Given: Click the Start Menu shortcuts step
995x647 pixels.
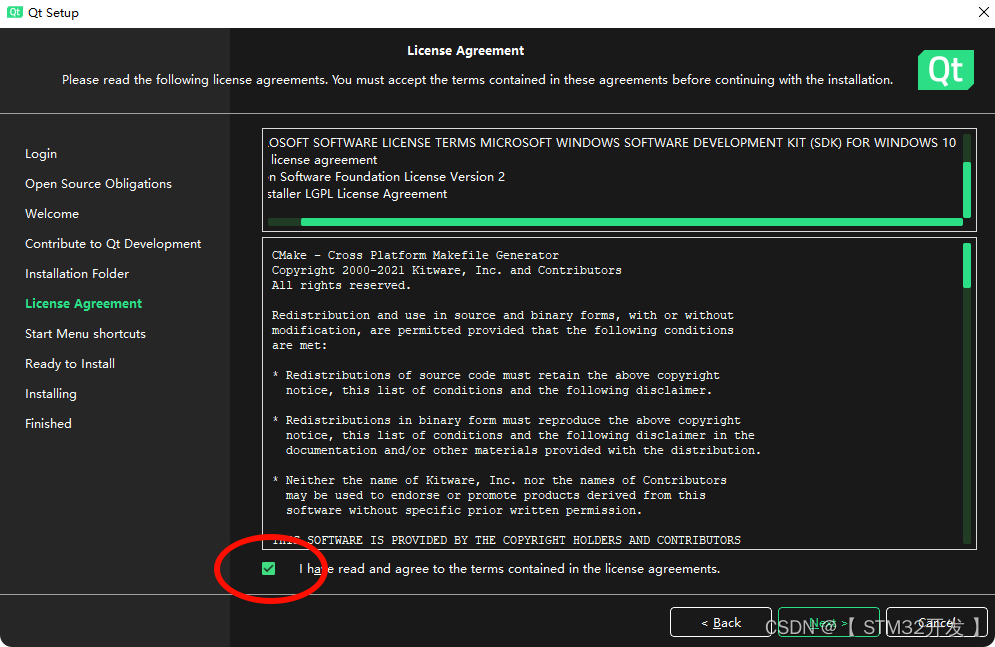Looking at the screenshot, I should point(85,334).
